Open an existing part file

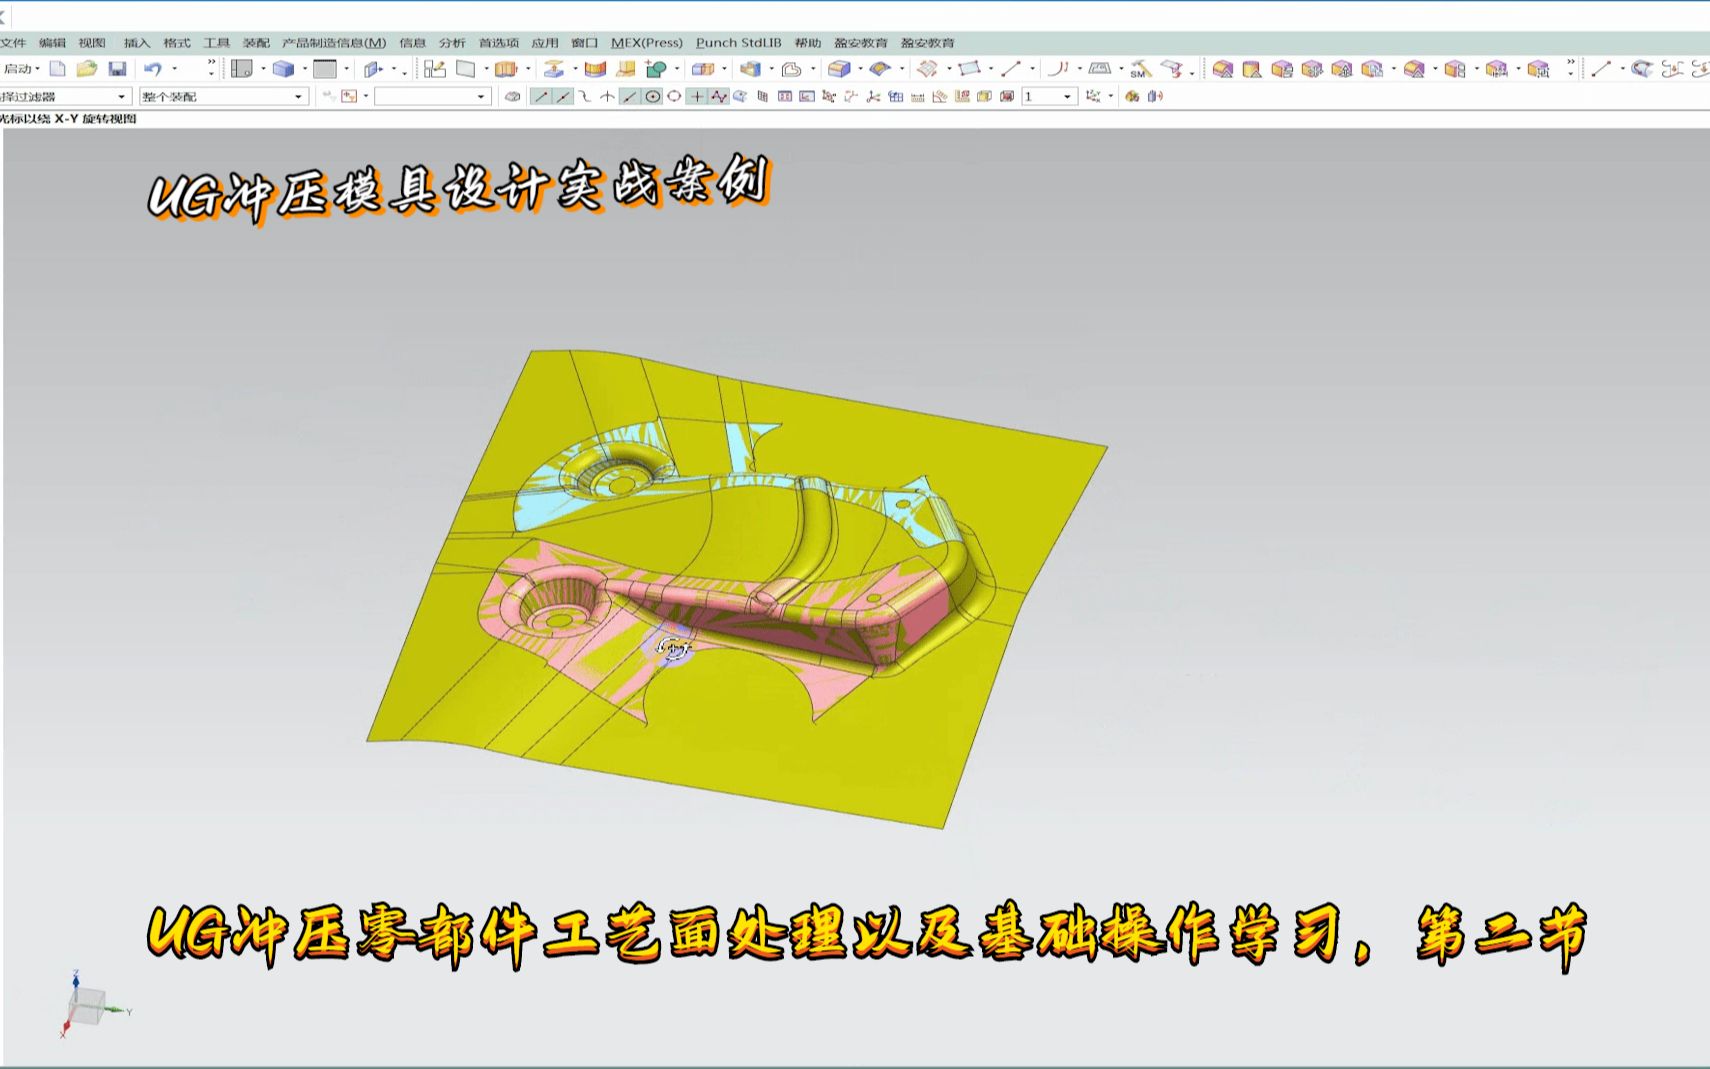click(x=85, y=68)
